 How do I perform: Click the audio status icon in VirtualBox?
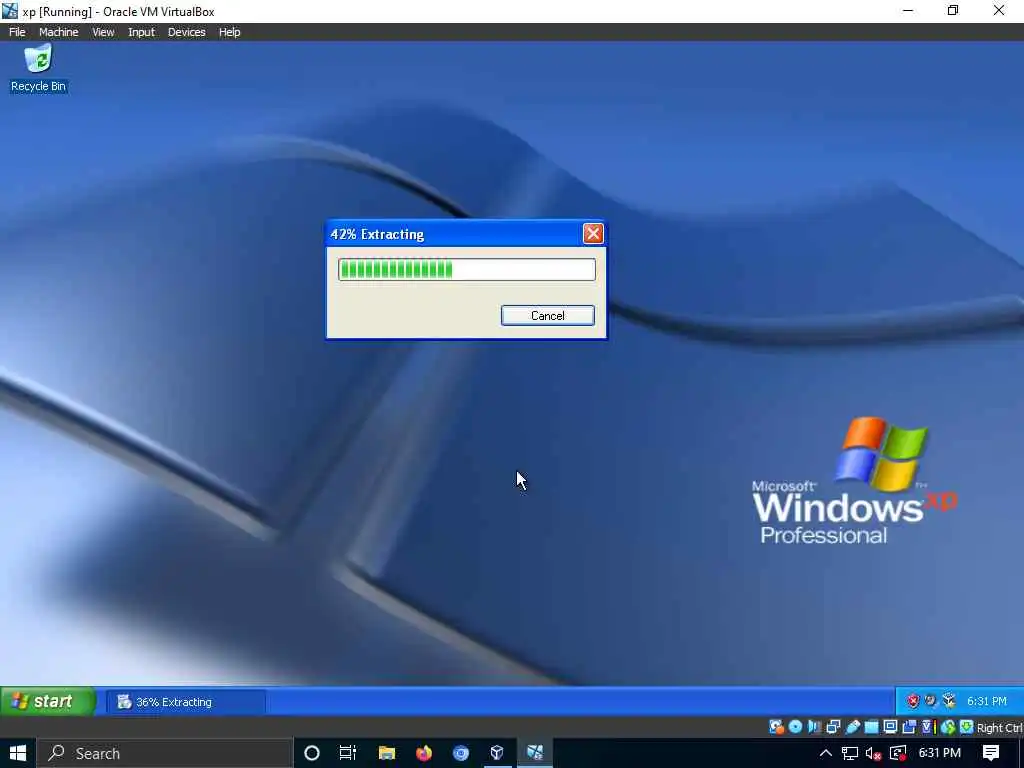(x=814, y=727)
